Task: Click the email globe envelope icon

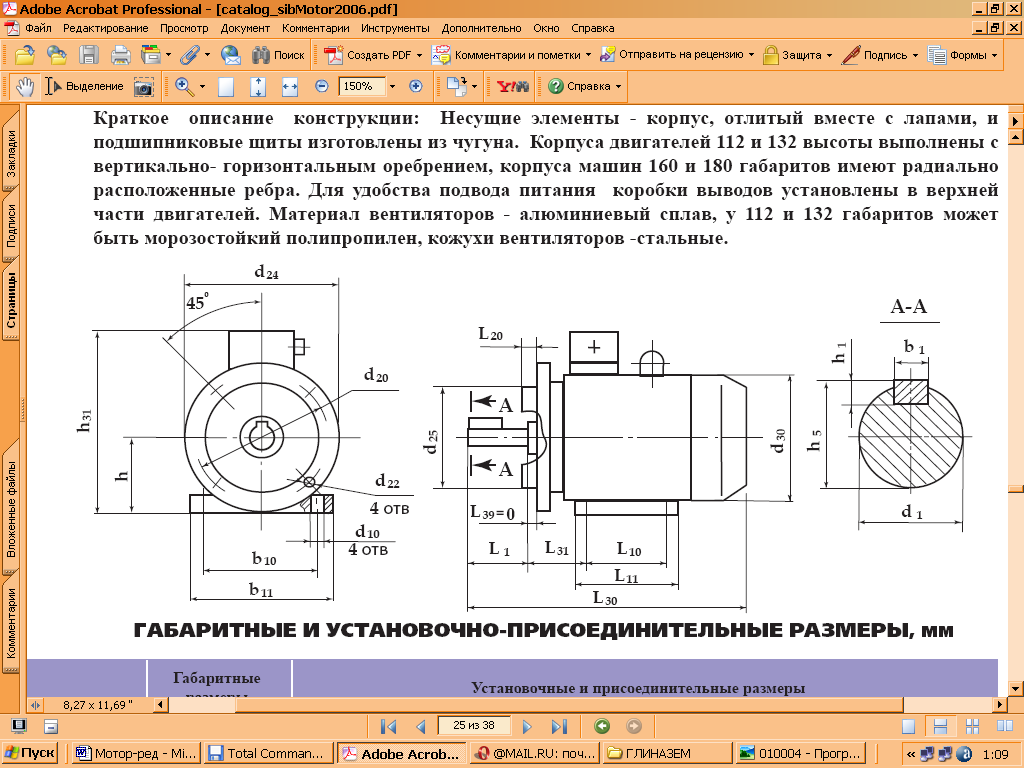Action: [x=230, y=55]
